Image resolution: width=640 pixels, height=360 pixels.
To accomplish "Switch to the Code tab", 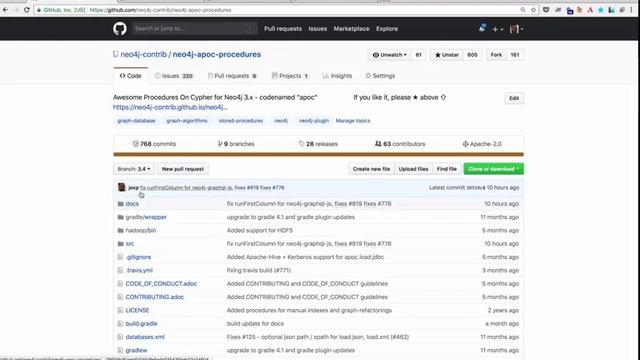I will [x=131, y=76].
